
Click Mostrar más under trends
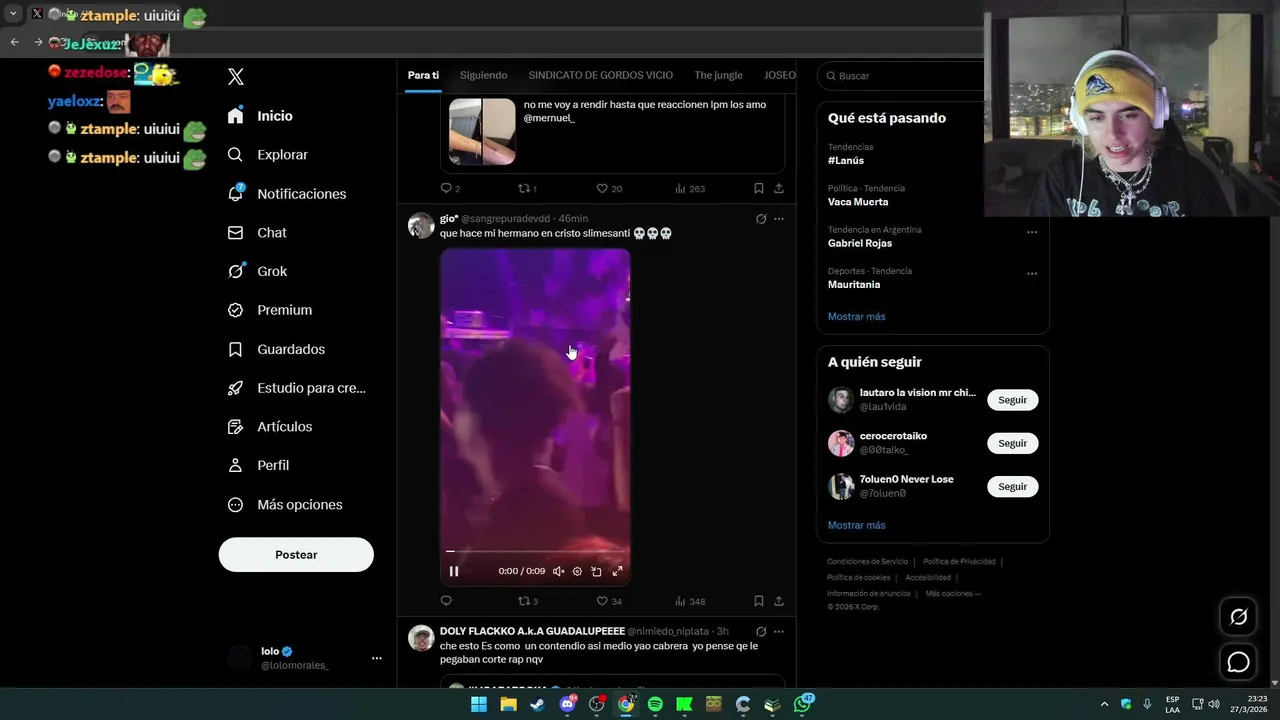(x=856, y=316)
